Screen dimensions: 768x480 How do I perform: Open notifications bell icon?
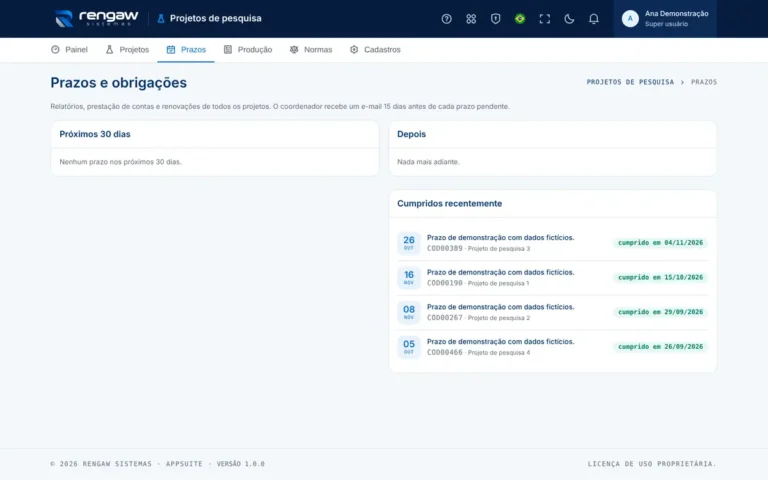click(593, 19)
